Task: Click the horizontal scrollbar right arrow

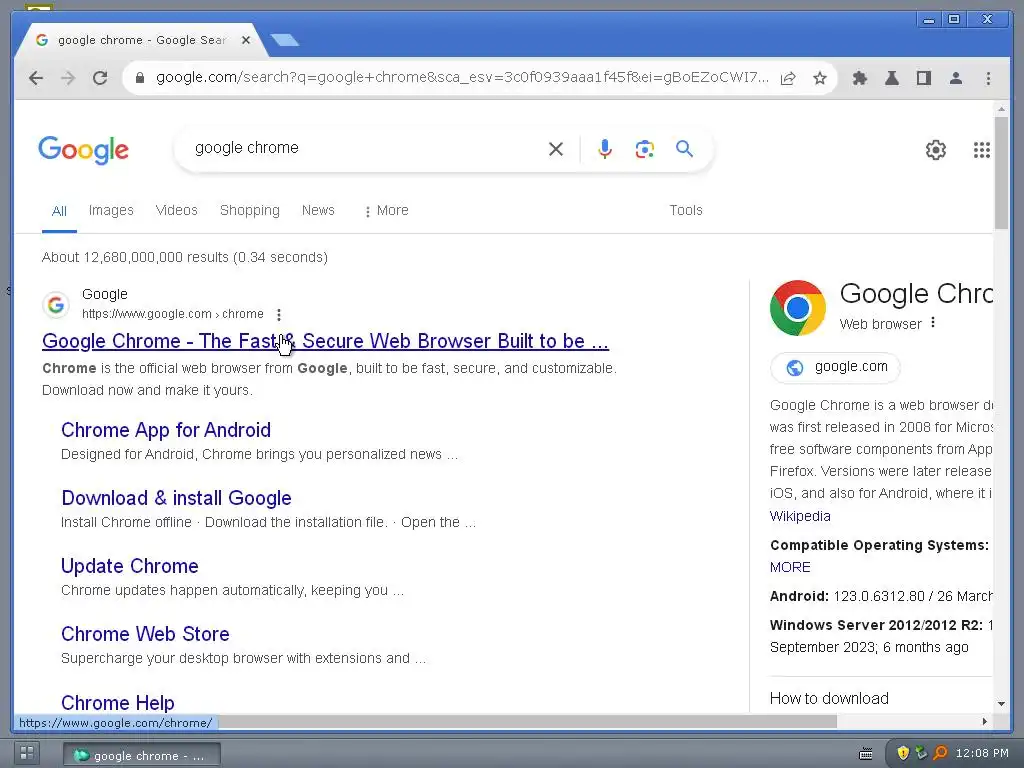Action: pyautogui.click(x=985, y=721)
